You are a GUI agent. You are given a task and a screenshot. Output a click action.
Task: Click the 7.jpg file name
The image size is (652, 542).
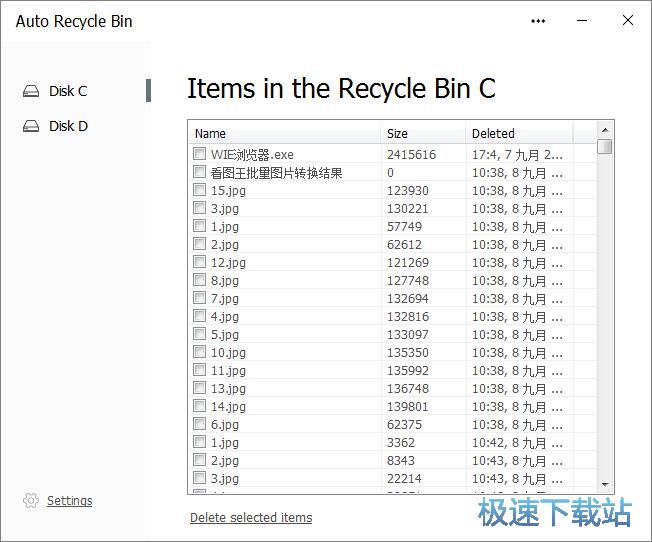225,299
